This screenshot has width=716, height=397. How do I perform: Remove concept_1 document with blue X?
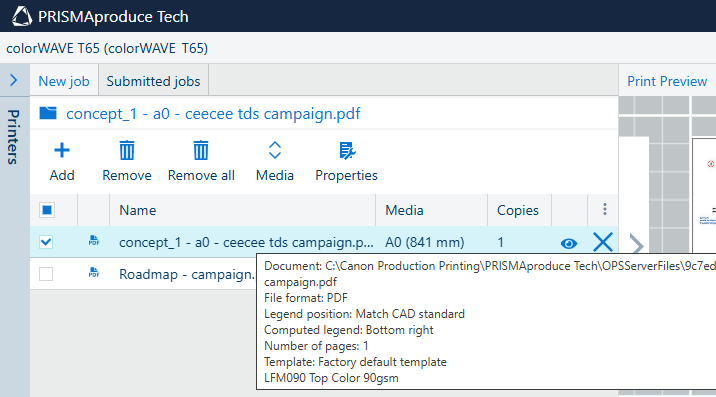tap(603, 242)
